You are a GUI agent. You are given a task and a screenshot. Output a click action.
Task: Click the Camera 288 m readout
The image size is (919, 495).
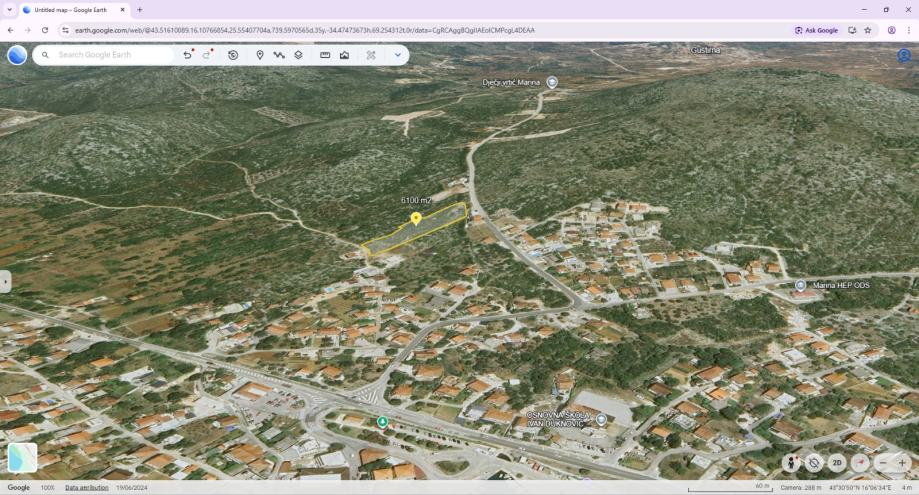tap(801, 487)
